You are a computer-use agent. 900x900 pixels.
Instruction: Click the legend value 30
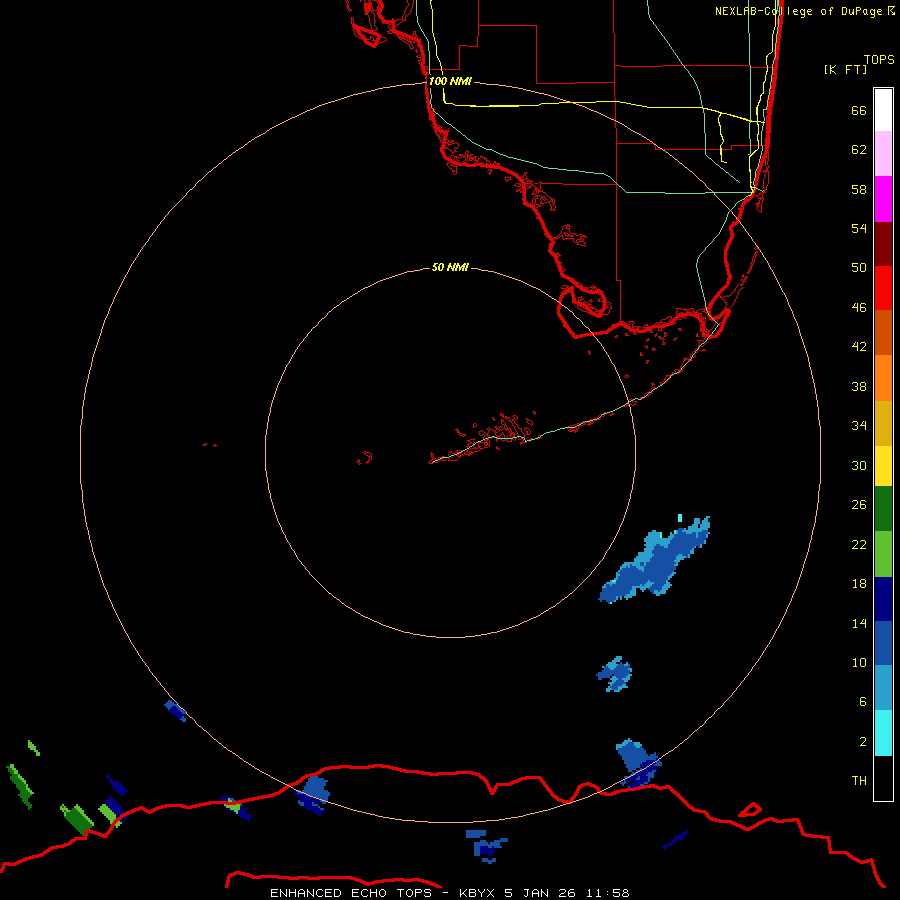tap(859, 465)
